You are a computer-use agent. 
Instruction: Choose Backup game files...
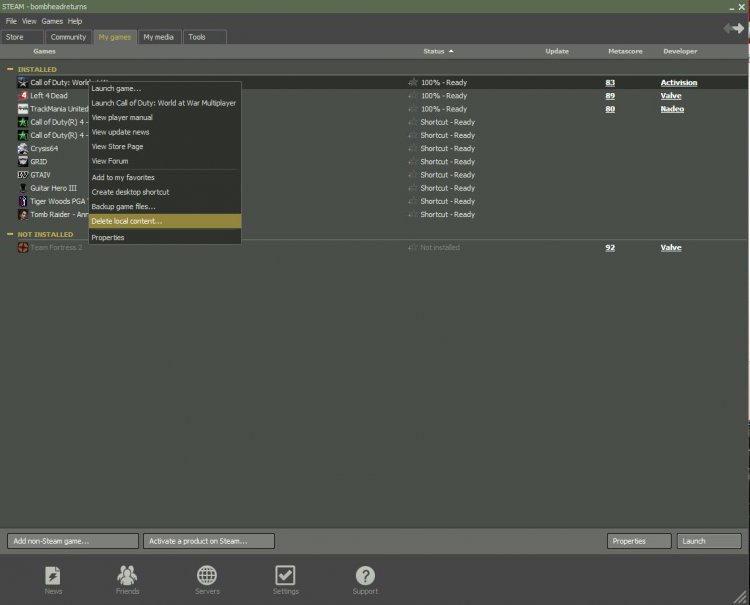pyautogui.click(x=165, y=207)
